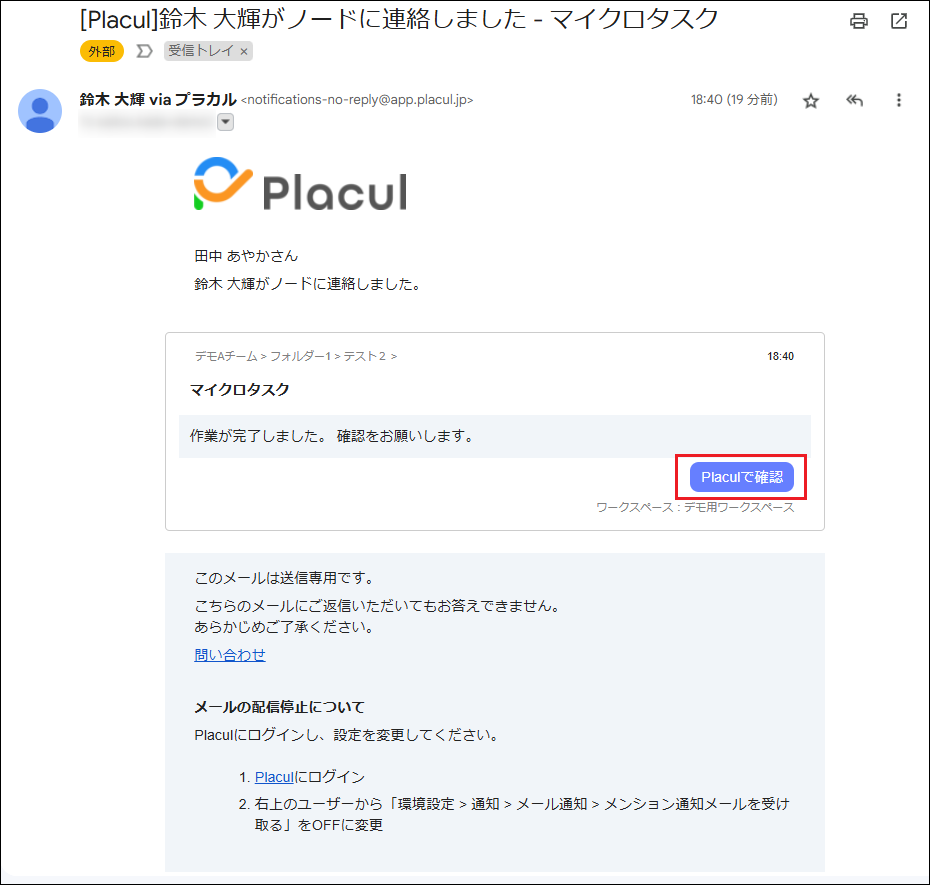This screenshot has height=885, width=930.
Task: Click the email subject line heading
Action: tap(399, 19)
